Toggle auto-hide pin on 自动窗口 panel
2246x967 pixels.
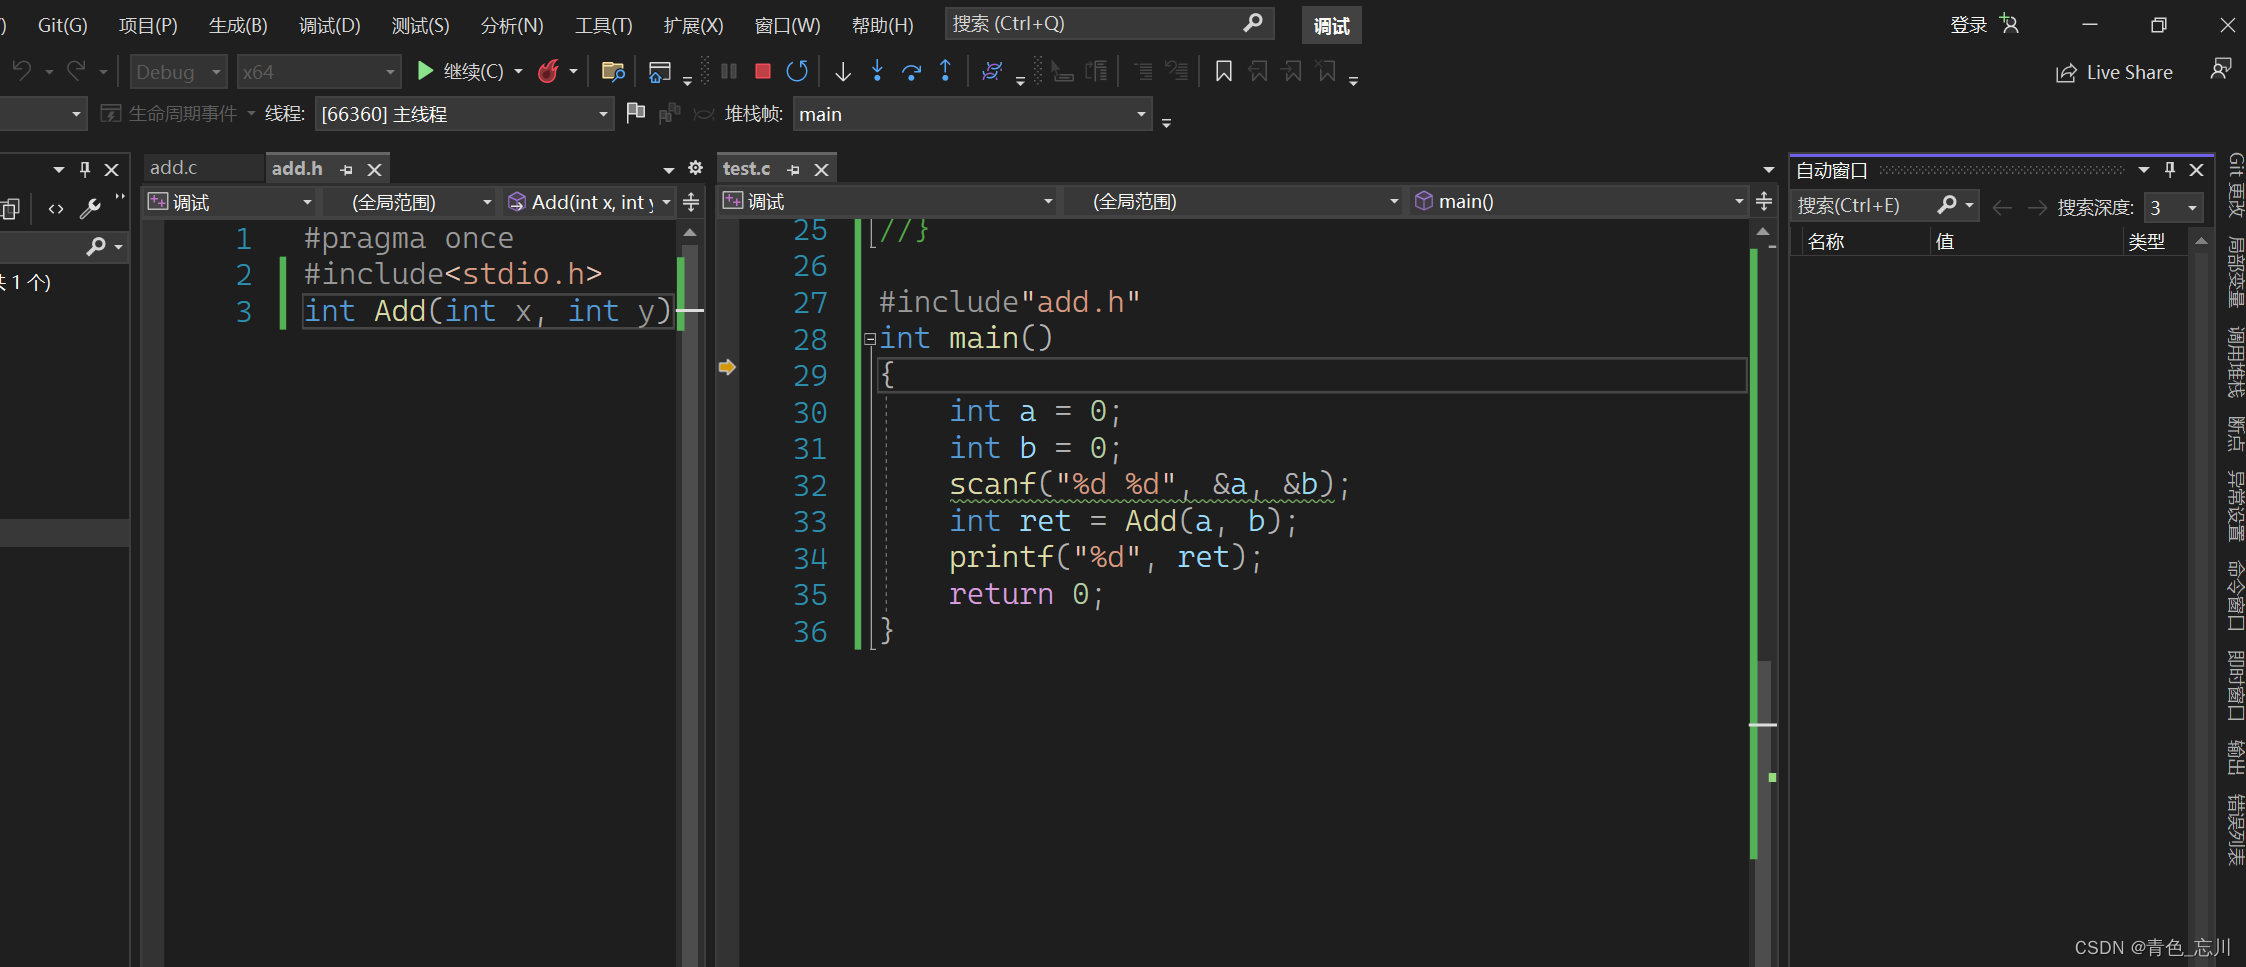pyautogui.click(x=2170, y=170)
